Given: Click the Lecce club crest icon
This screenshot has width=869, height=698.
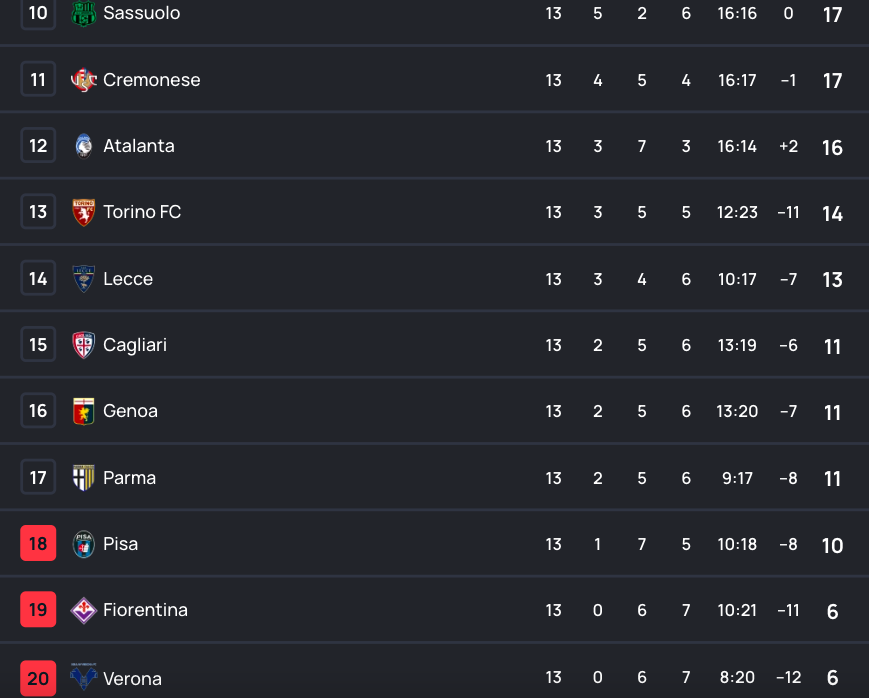Looking at the screenshot, I should tap(84, 279).
